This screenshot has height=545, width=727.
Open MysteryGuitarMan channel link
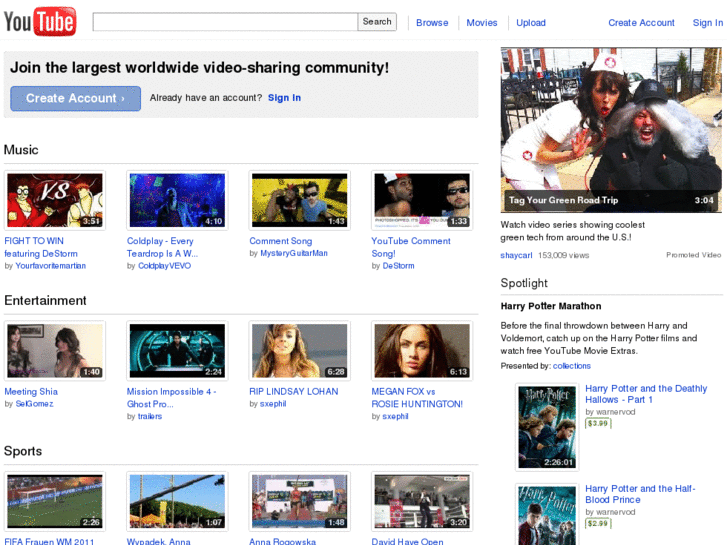coord(294,253)
